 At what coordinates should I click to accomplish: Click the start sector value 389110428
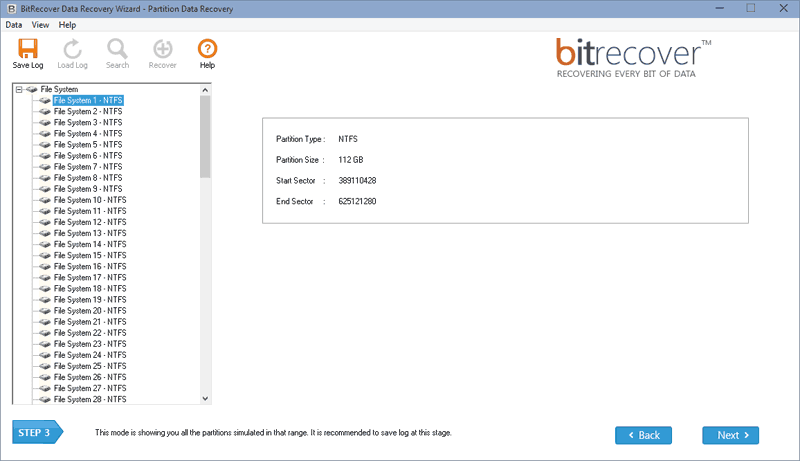click(357, 181)
